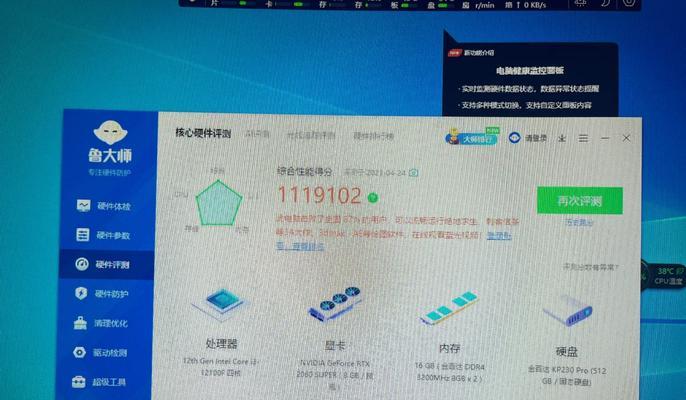Click the score value 1119102
The width and height of the screenshot is (686, 400).
point(319,195)
